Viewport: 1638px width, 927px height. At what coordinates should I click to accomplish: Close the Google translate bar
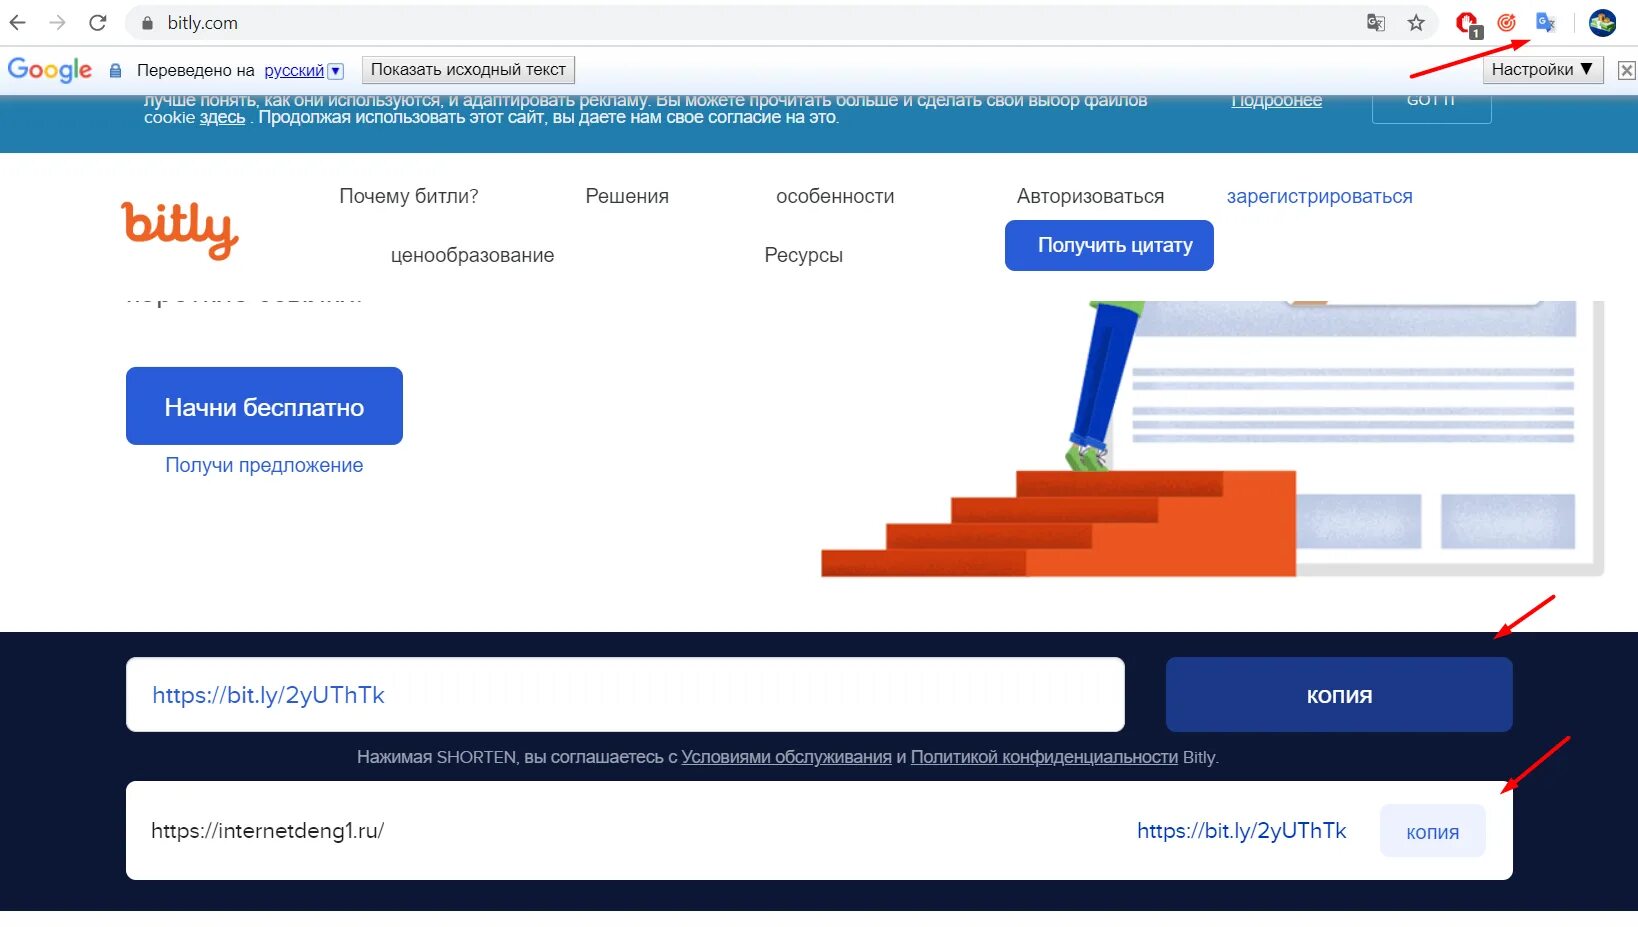(x=1627, y=70)
